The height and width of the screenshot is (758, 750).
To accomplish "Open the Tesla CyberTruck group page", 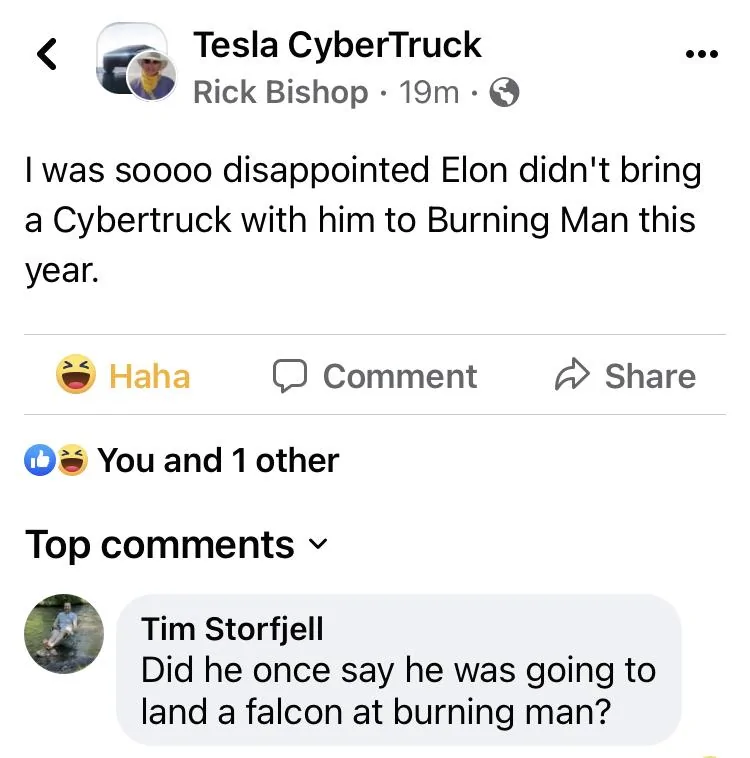I will click(x=337, y=45).
